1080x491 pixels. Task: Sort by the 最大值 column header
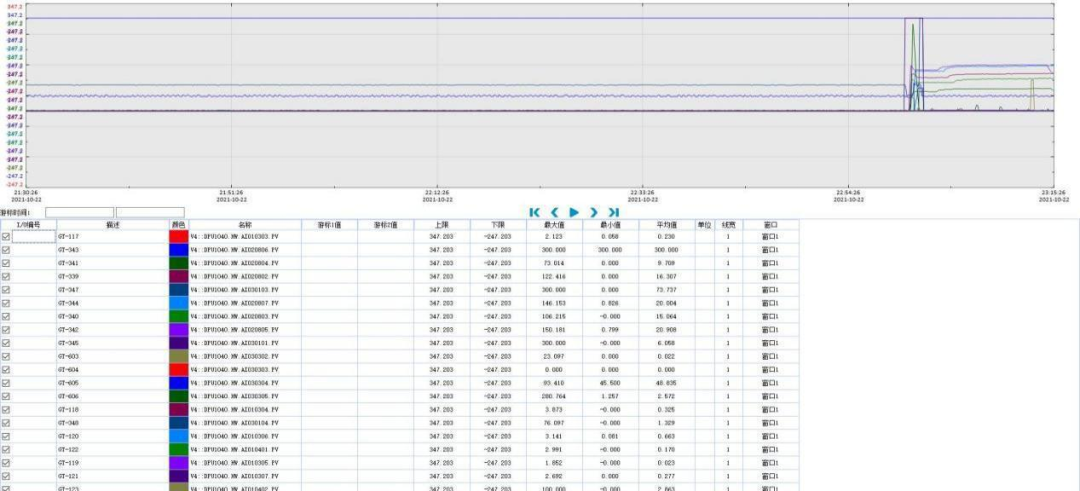click(x=554, y=224)
